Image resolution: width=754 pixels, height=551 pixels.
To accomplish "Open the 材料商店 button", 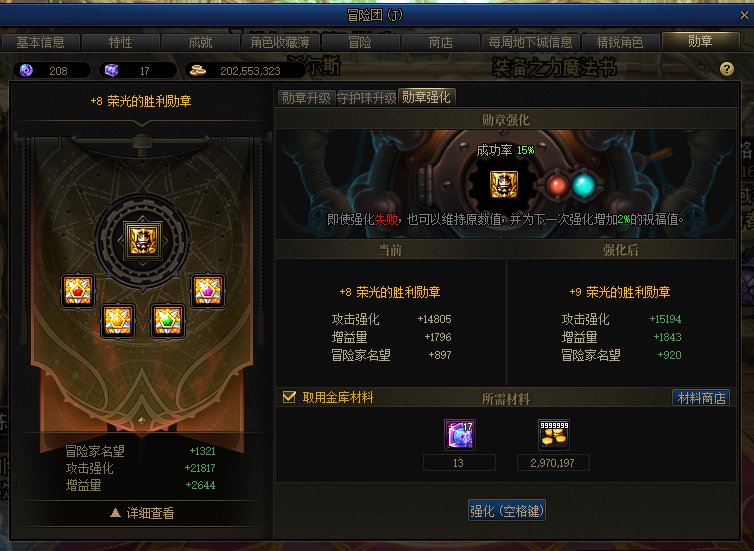I will [x=701, y=398].
